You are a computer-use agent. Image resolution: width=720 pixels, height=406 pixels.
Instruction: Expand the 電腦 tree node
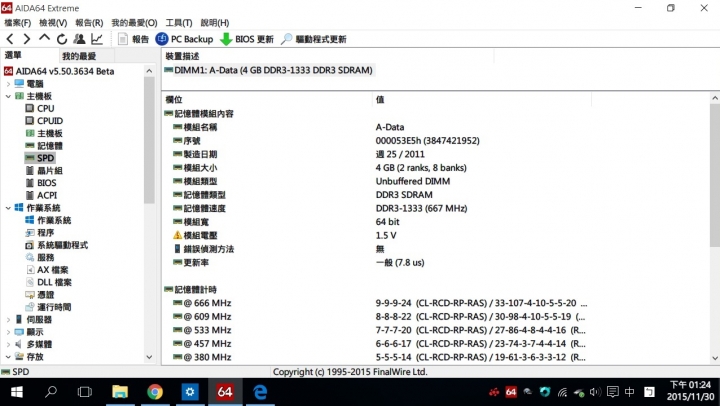coord(8,84)
